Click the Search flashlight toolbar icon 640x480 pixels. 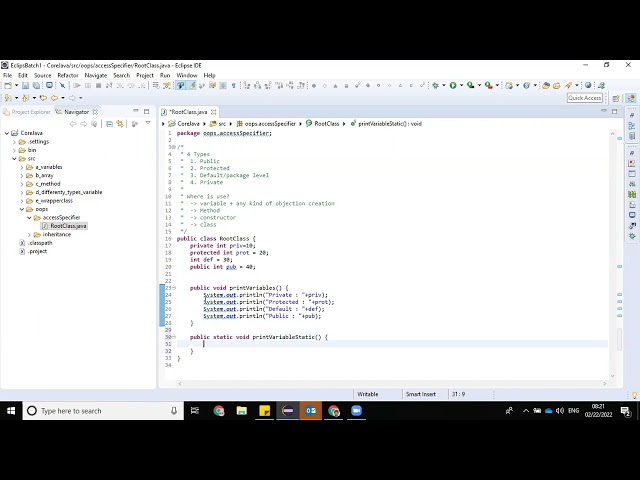coord(568,85)
